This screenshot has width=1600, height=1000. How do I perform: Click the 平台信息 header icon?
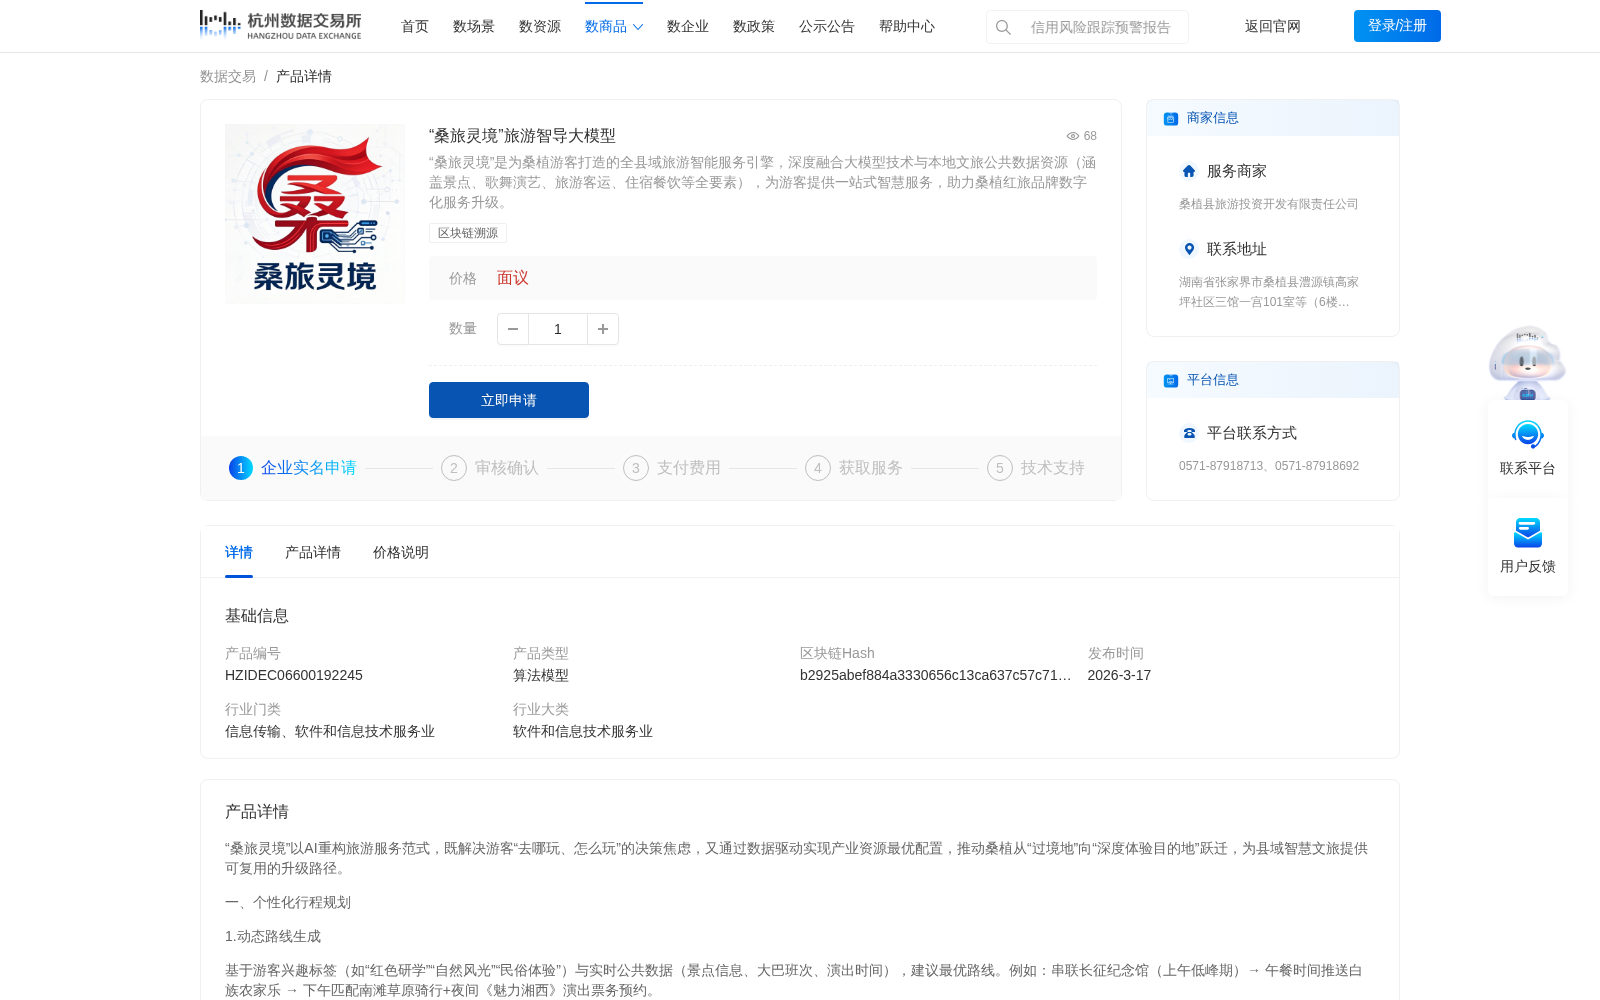click(1171, 381)
